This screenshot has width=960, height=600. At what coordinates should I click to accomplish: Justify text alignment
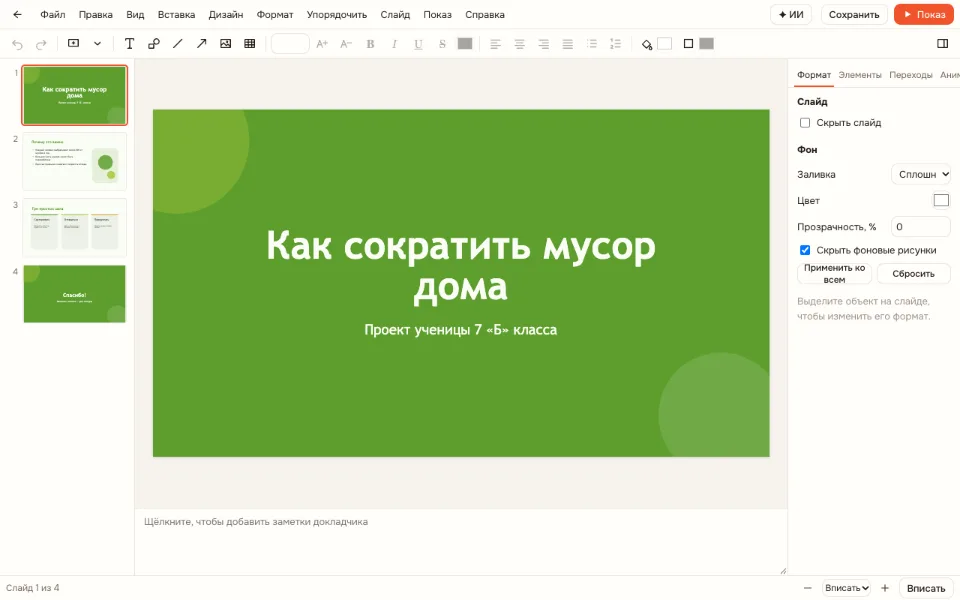point(568,44)
